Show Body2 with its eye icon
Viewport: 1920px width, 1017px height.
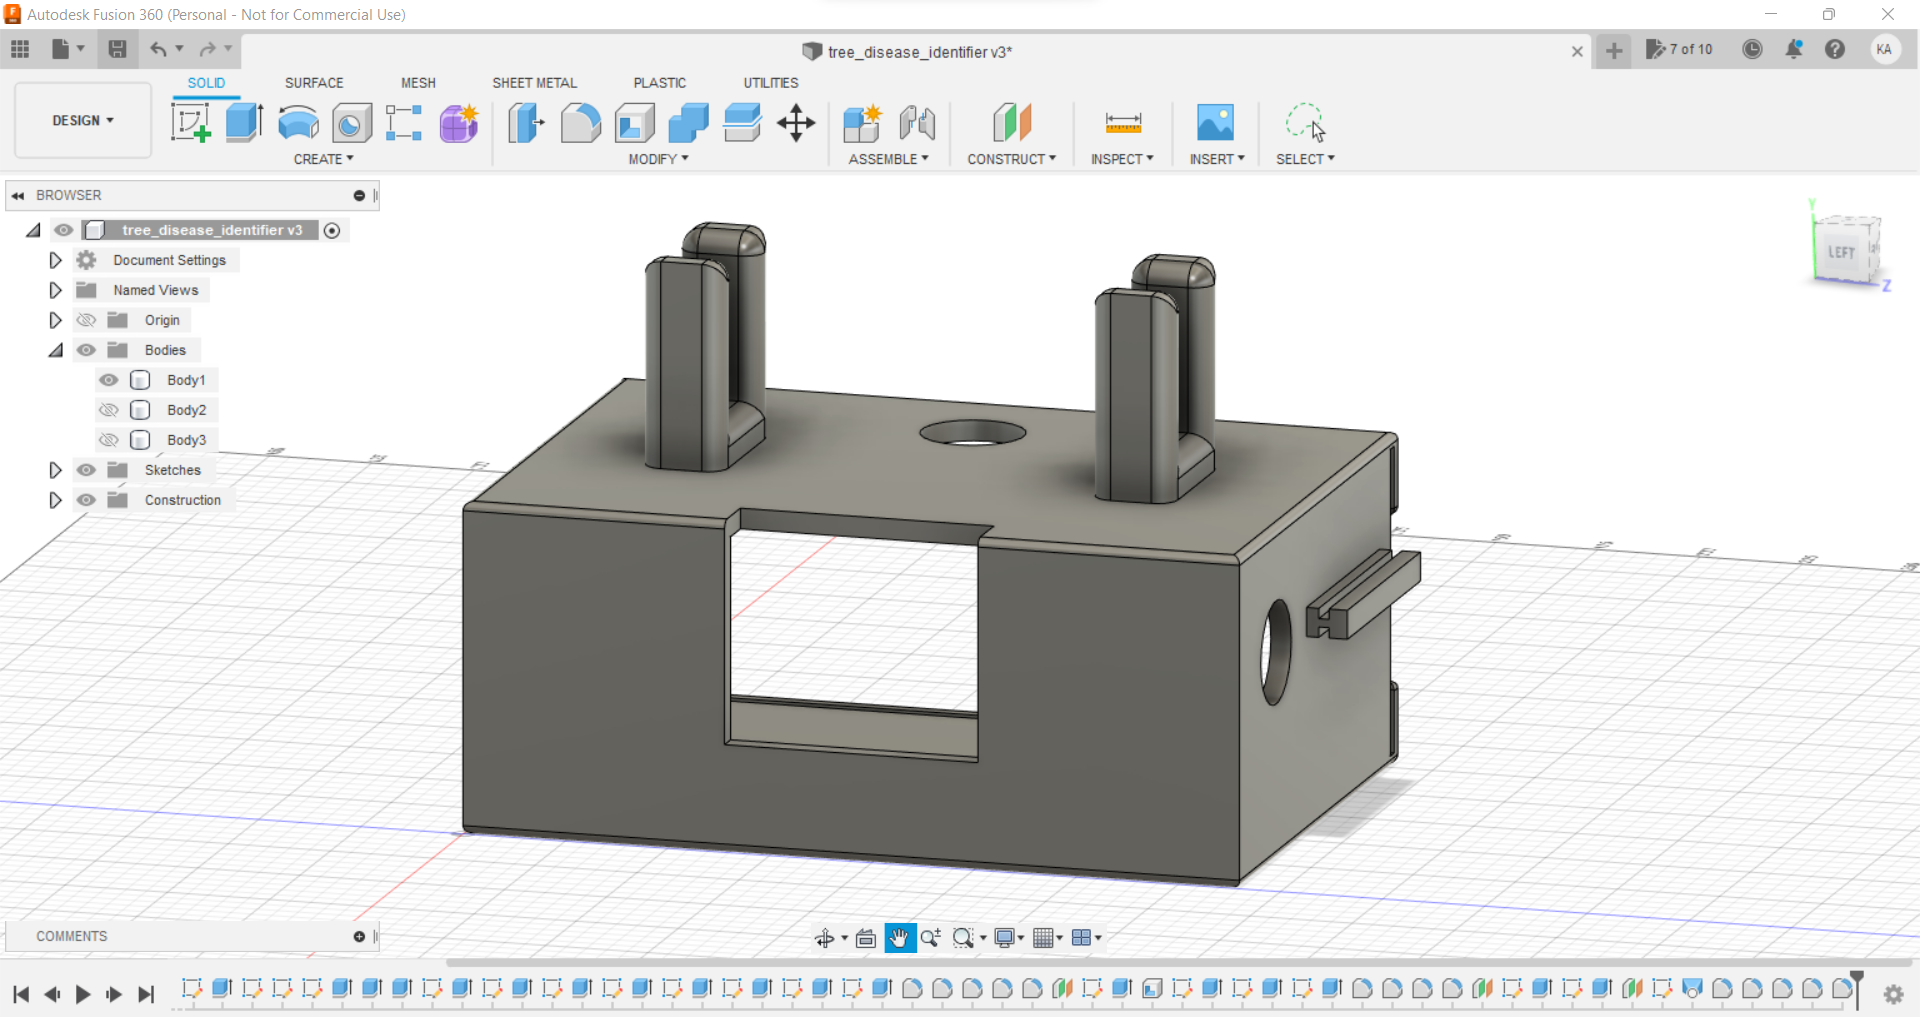[x=109, y=410]
